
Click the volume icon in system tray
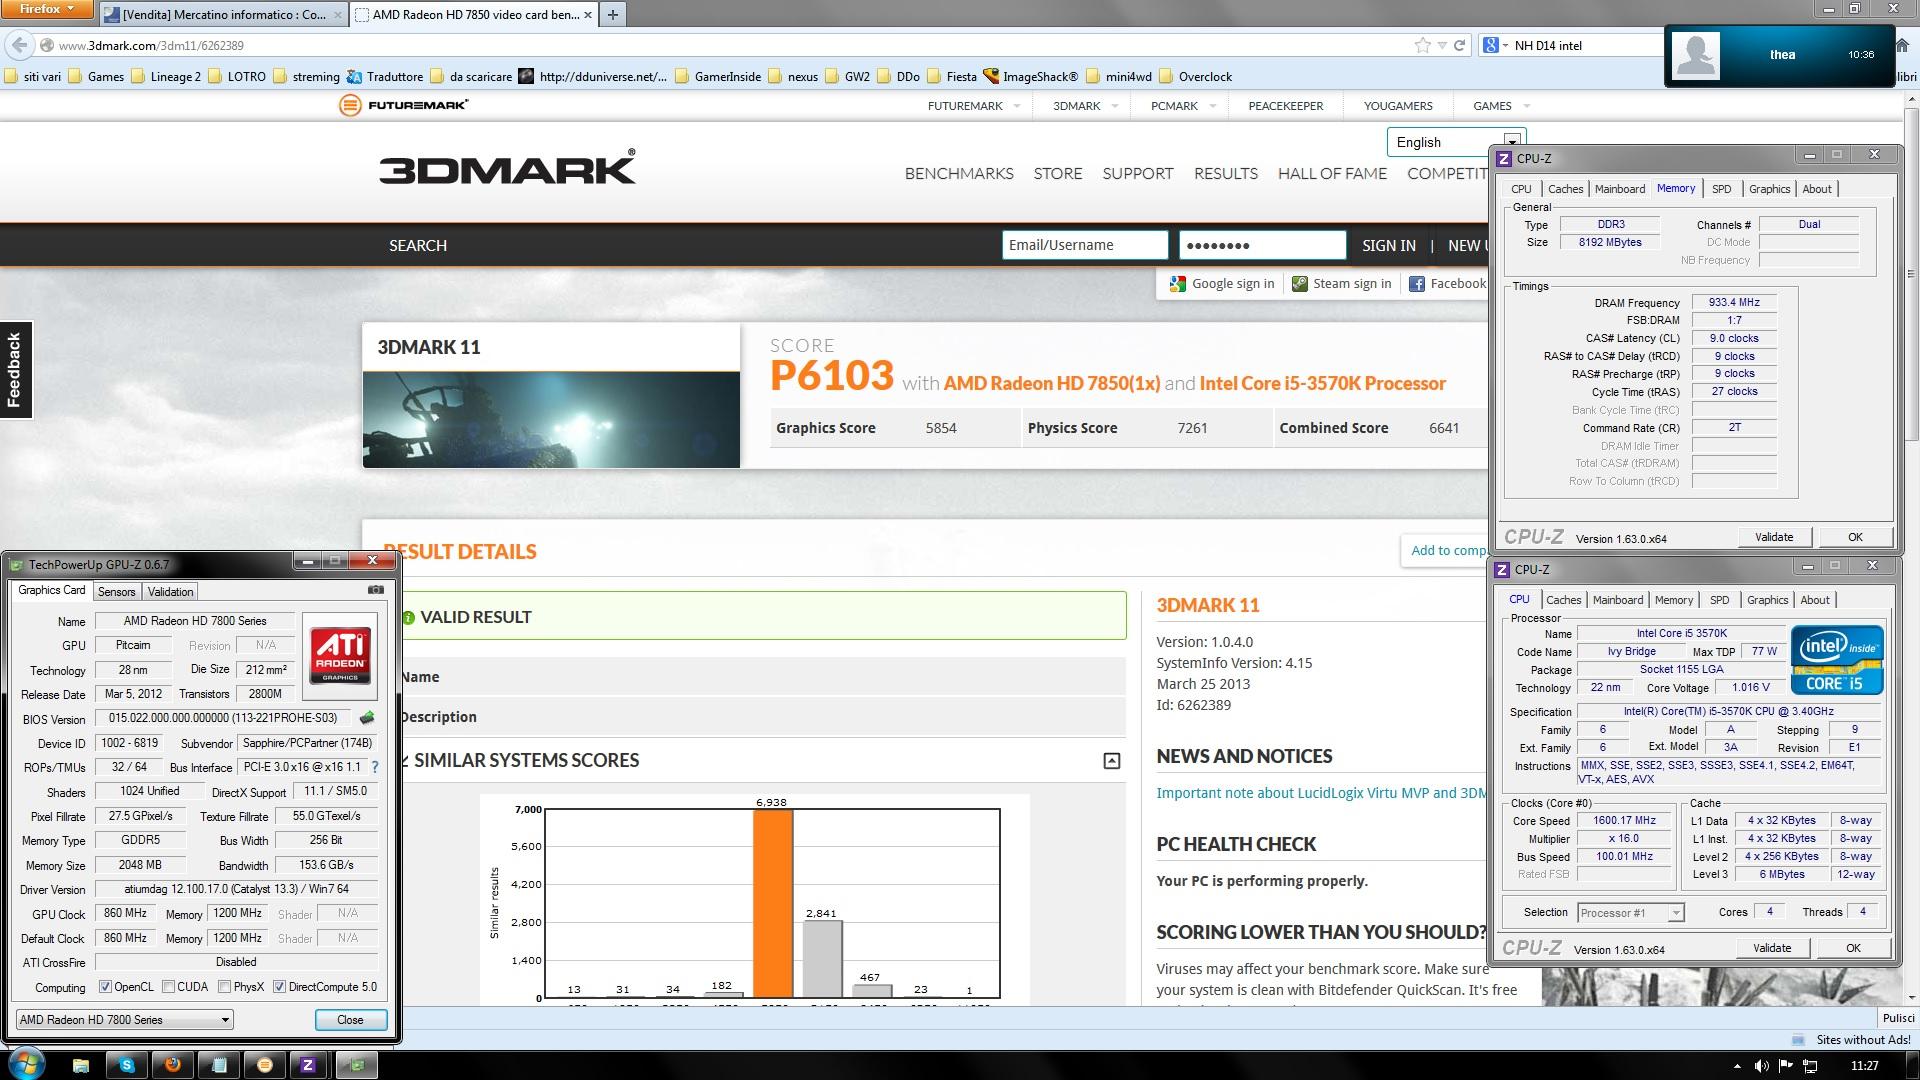coord(1761,1066)
